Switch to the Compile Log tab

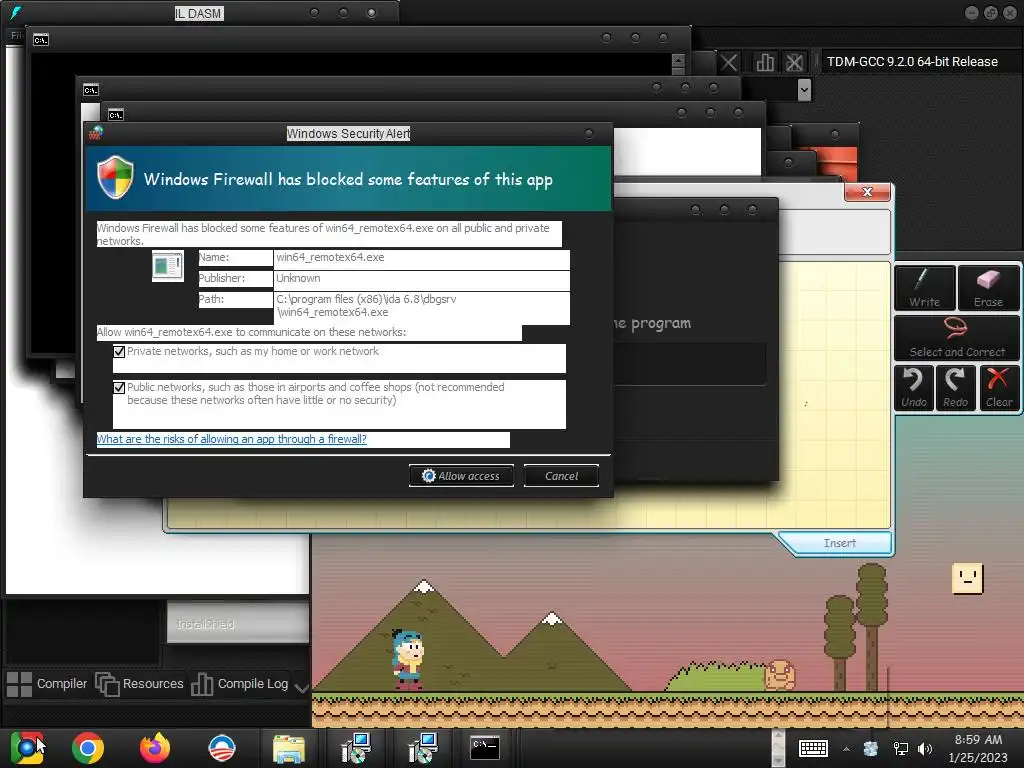(240, 684)
